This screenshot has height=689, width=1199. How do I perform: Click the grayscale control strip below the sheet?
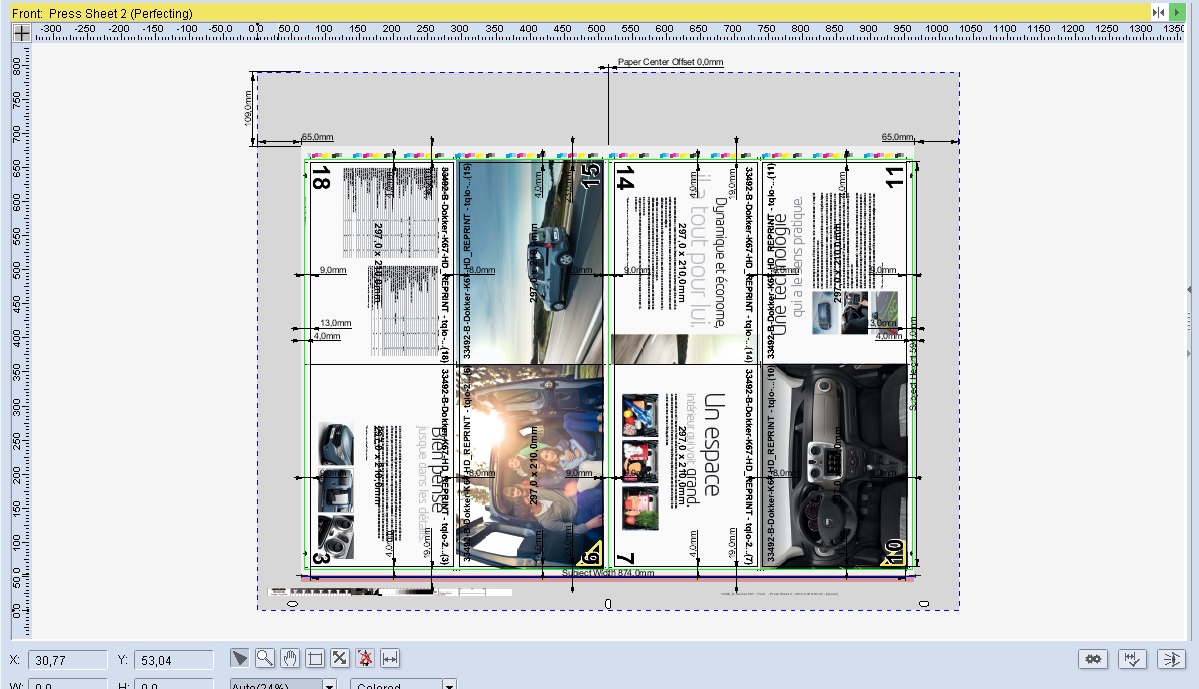pyautogui.click(x=390, y=592)
